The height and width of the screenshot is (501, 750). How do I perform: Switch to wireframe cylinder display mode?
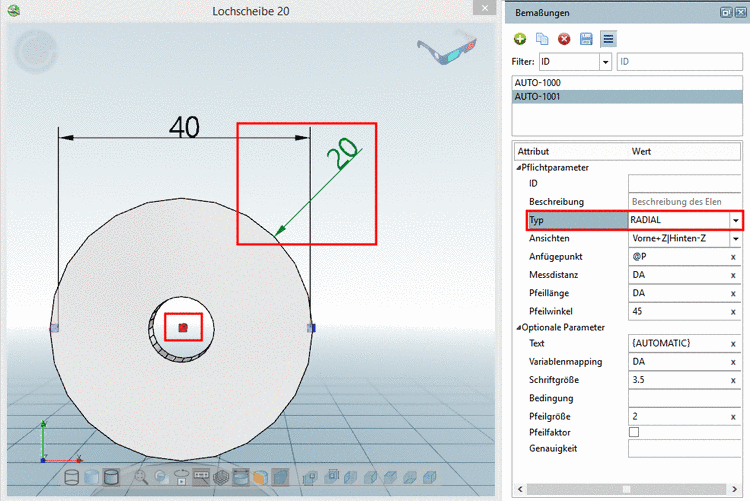tap(72, 477)
